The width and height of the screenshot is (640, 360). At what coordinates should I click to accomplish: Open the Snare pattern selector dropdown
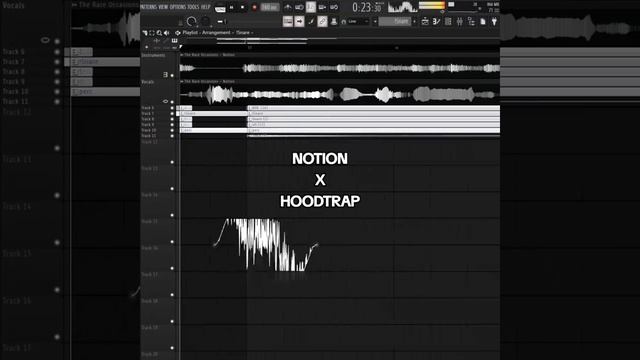point(394,22)
